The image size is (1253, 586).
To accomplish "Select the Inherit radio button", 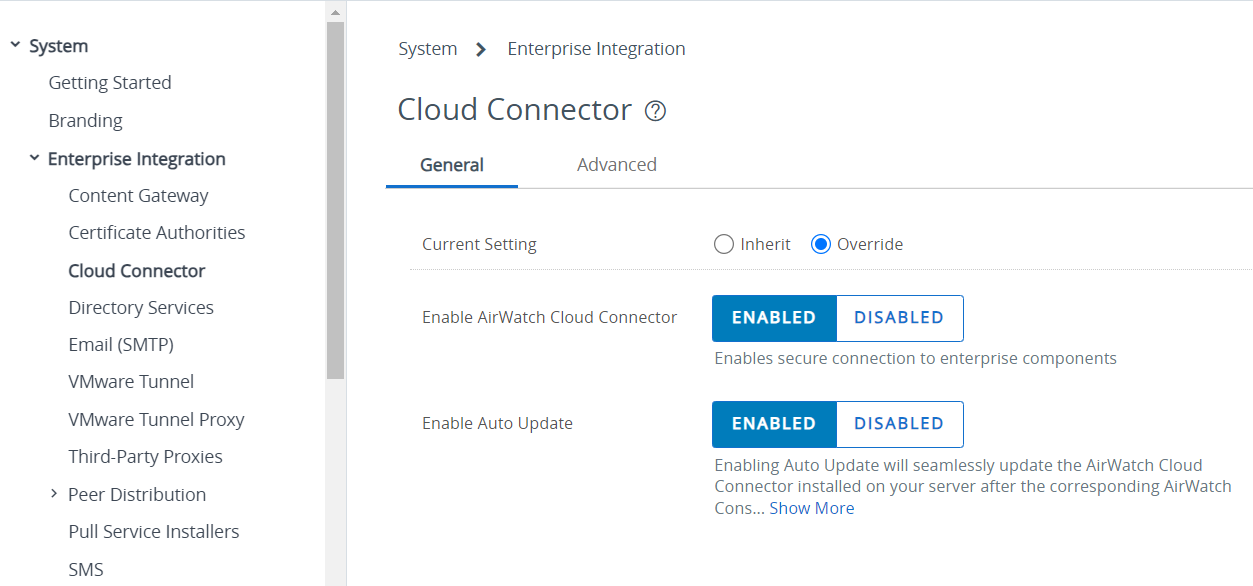I will tap(724, 244).
